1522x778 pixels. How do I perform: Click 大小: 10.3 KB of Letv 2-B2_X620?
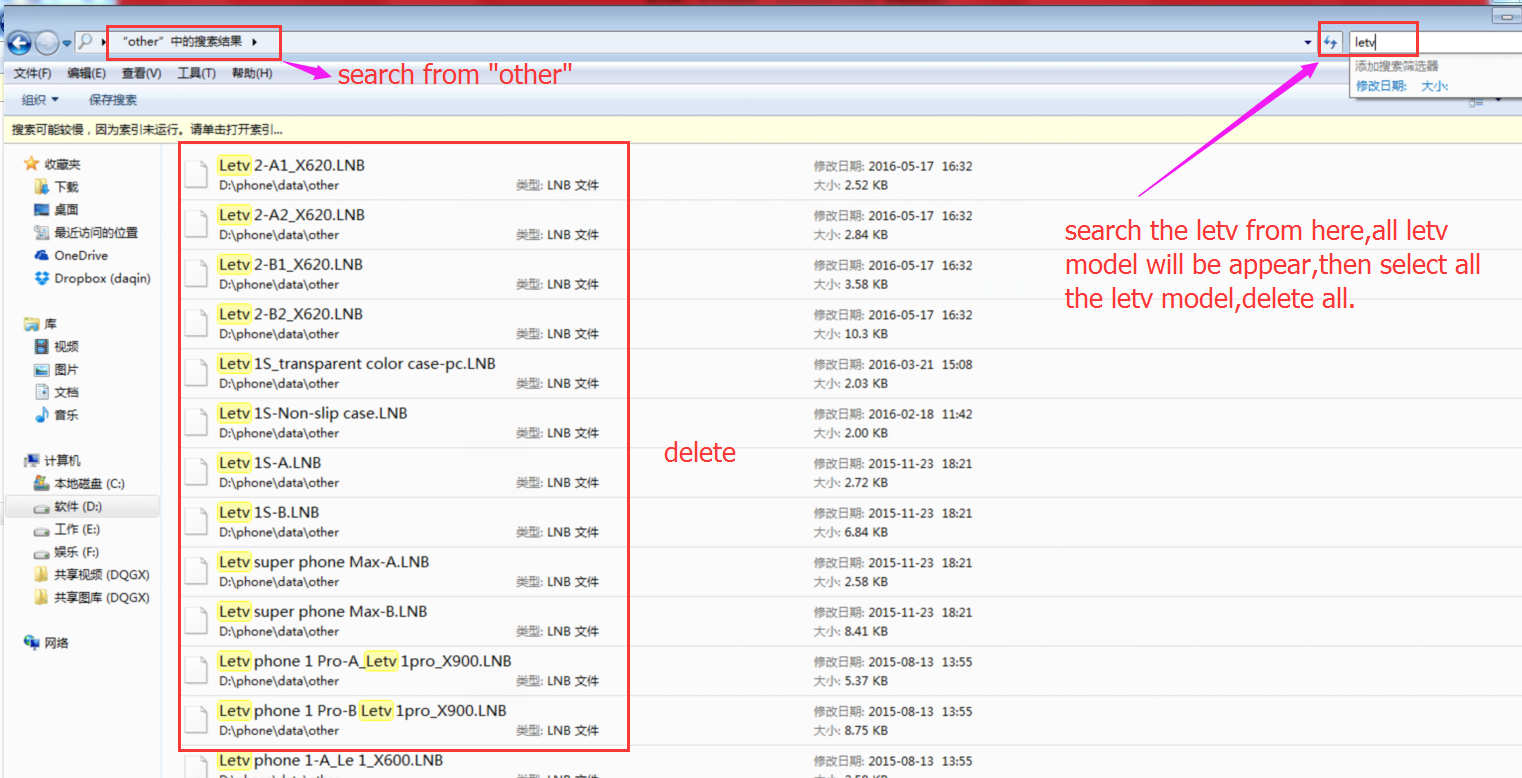click(851, 334)
